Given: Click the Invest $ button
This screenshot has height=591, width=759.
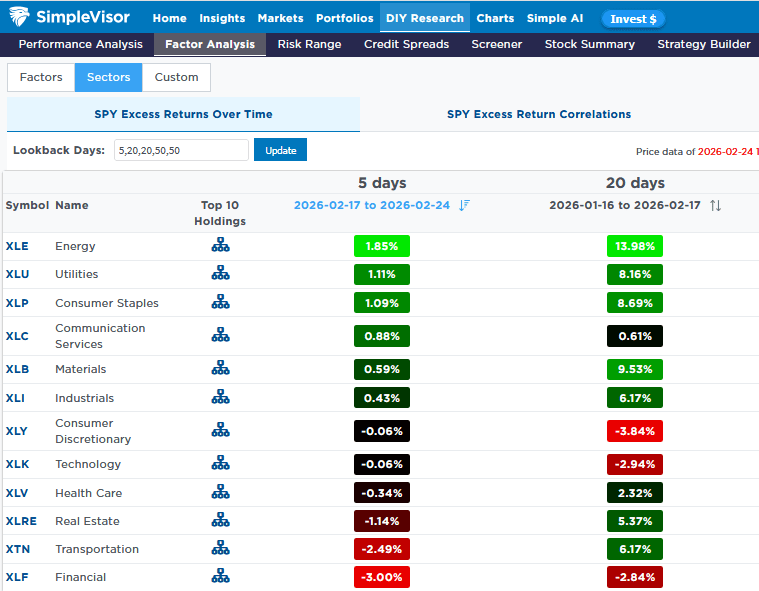Looking at the screenshot, I should pyautogui.click(x=633, y=19).
